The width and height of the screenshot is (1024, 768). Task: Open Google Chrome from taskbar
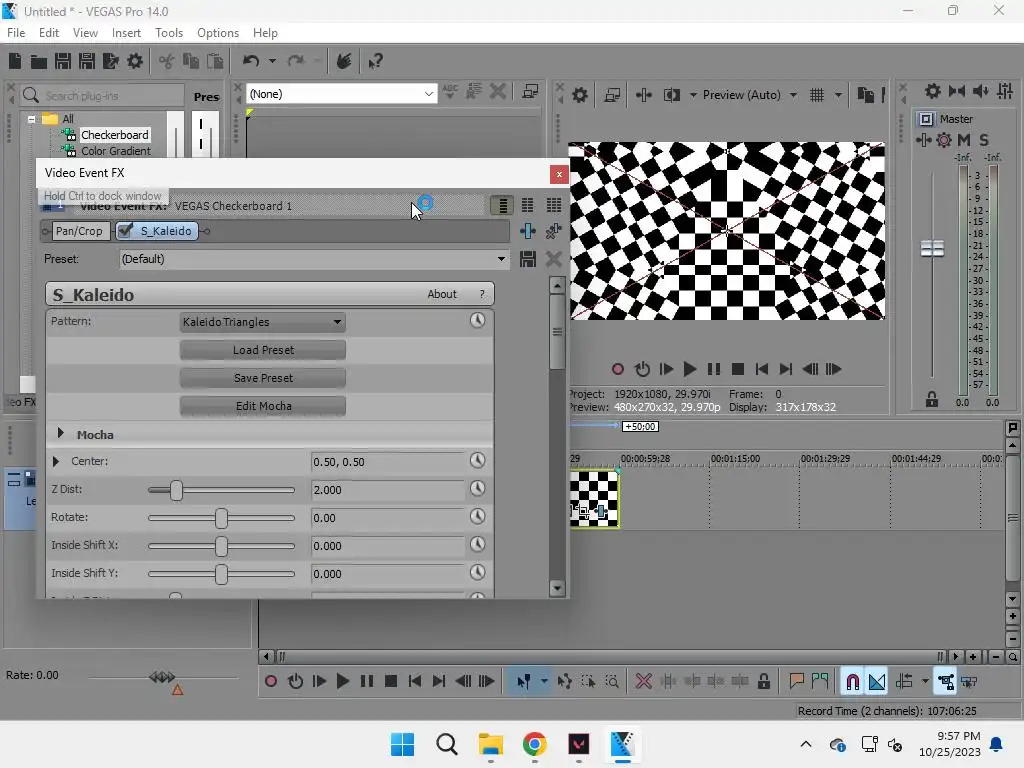534,744
